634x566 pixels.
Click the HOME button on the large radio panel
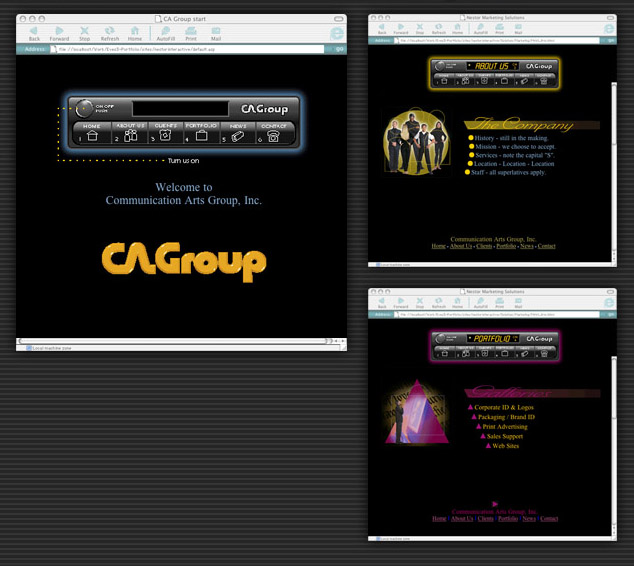click(92, 133)
